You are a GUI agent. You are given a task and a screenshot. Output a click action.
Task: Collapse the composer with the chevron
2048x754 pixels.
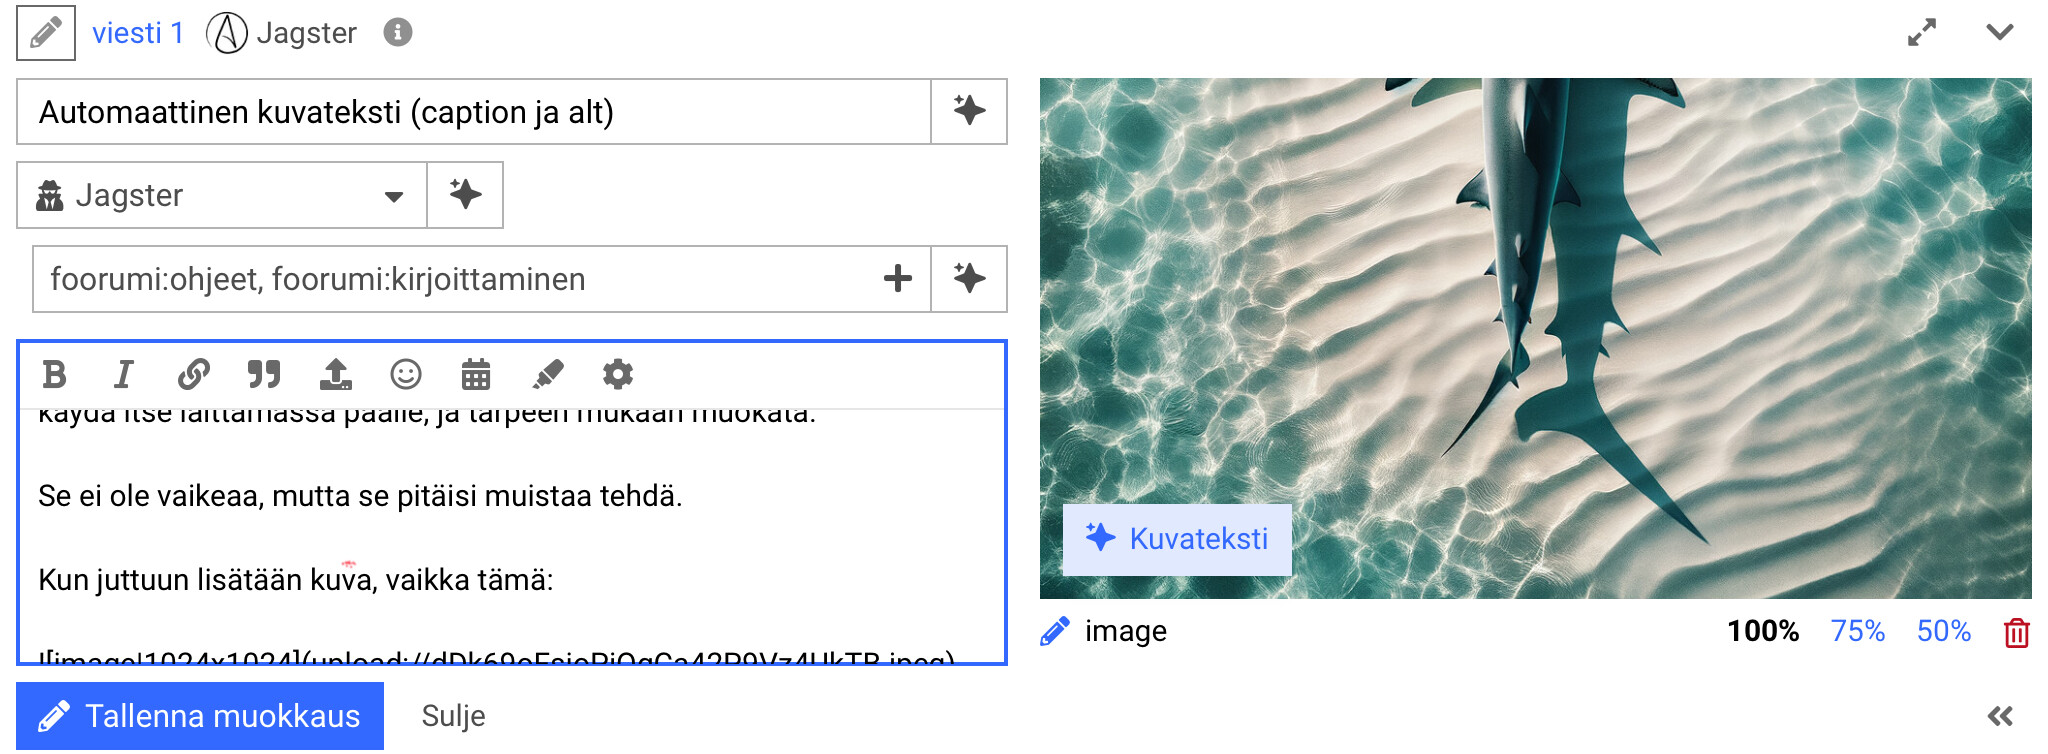[1999, 32]
